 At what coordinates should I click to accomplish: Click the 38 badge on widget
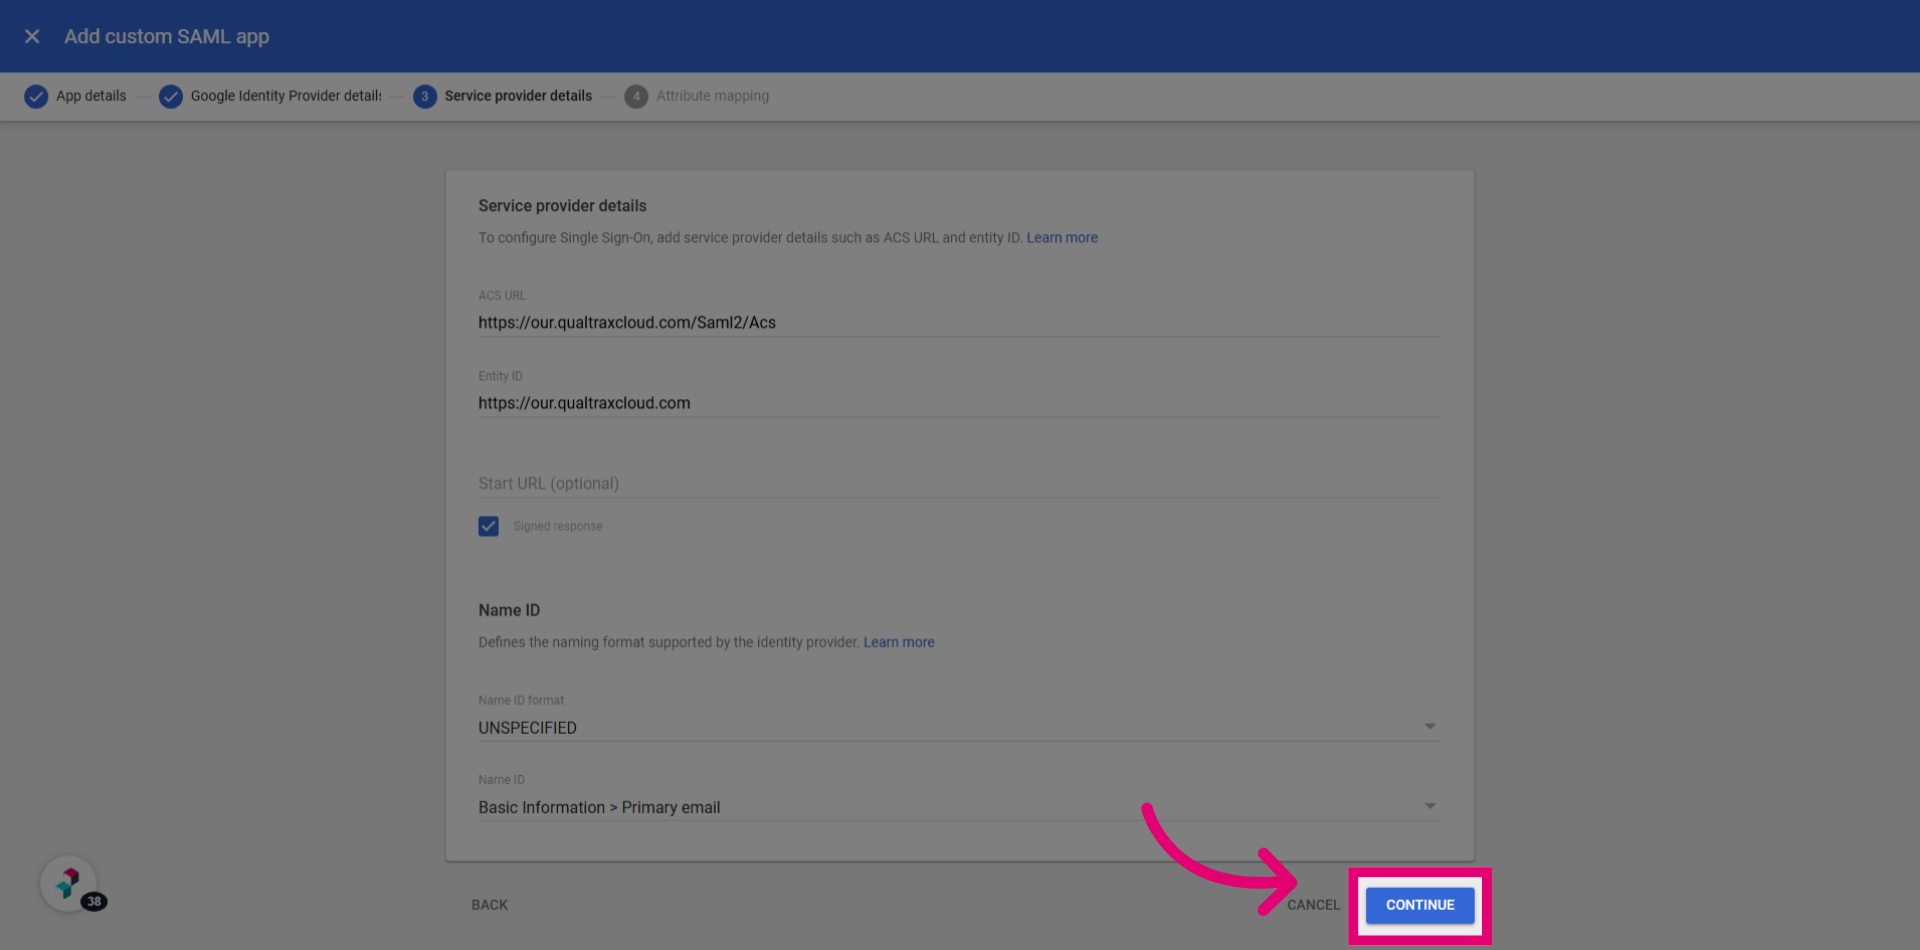[94, 901]
